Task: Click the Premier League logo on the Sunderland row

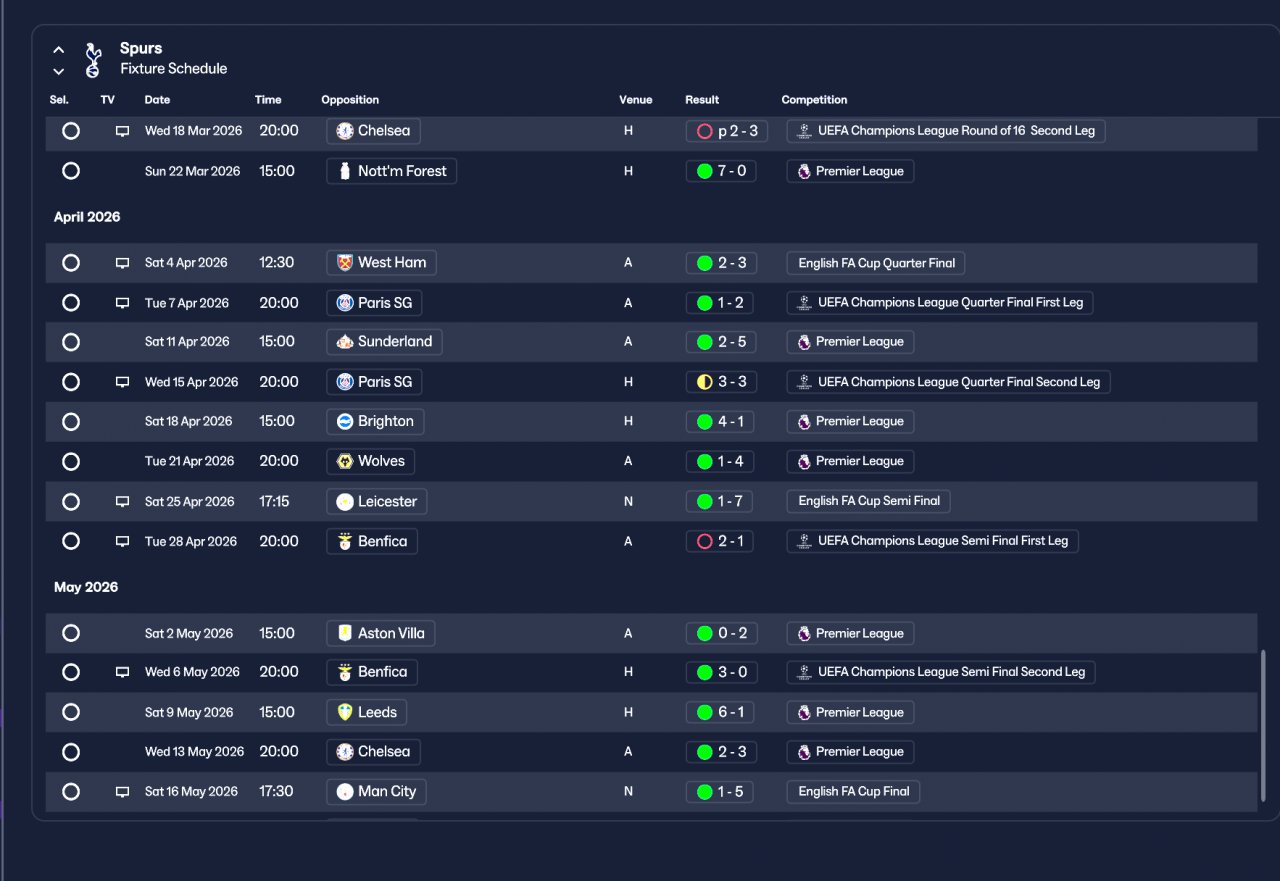Action: [x=804, y=342]
